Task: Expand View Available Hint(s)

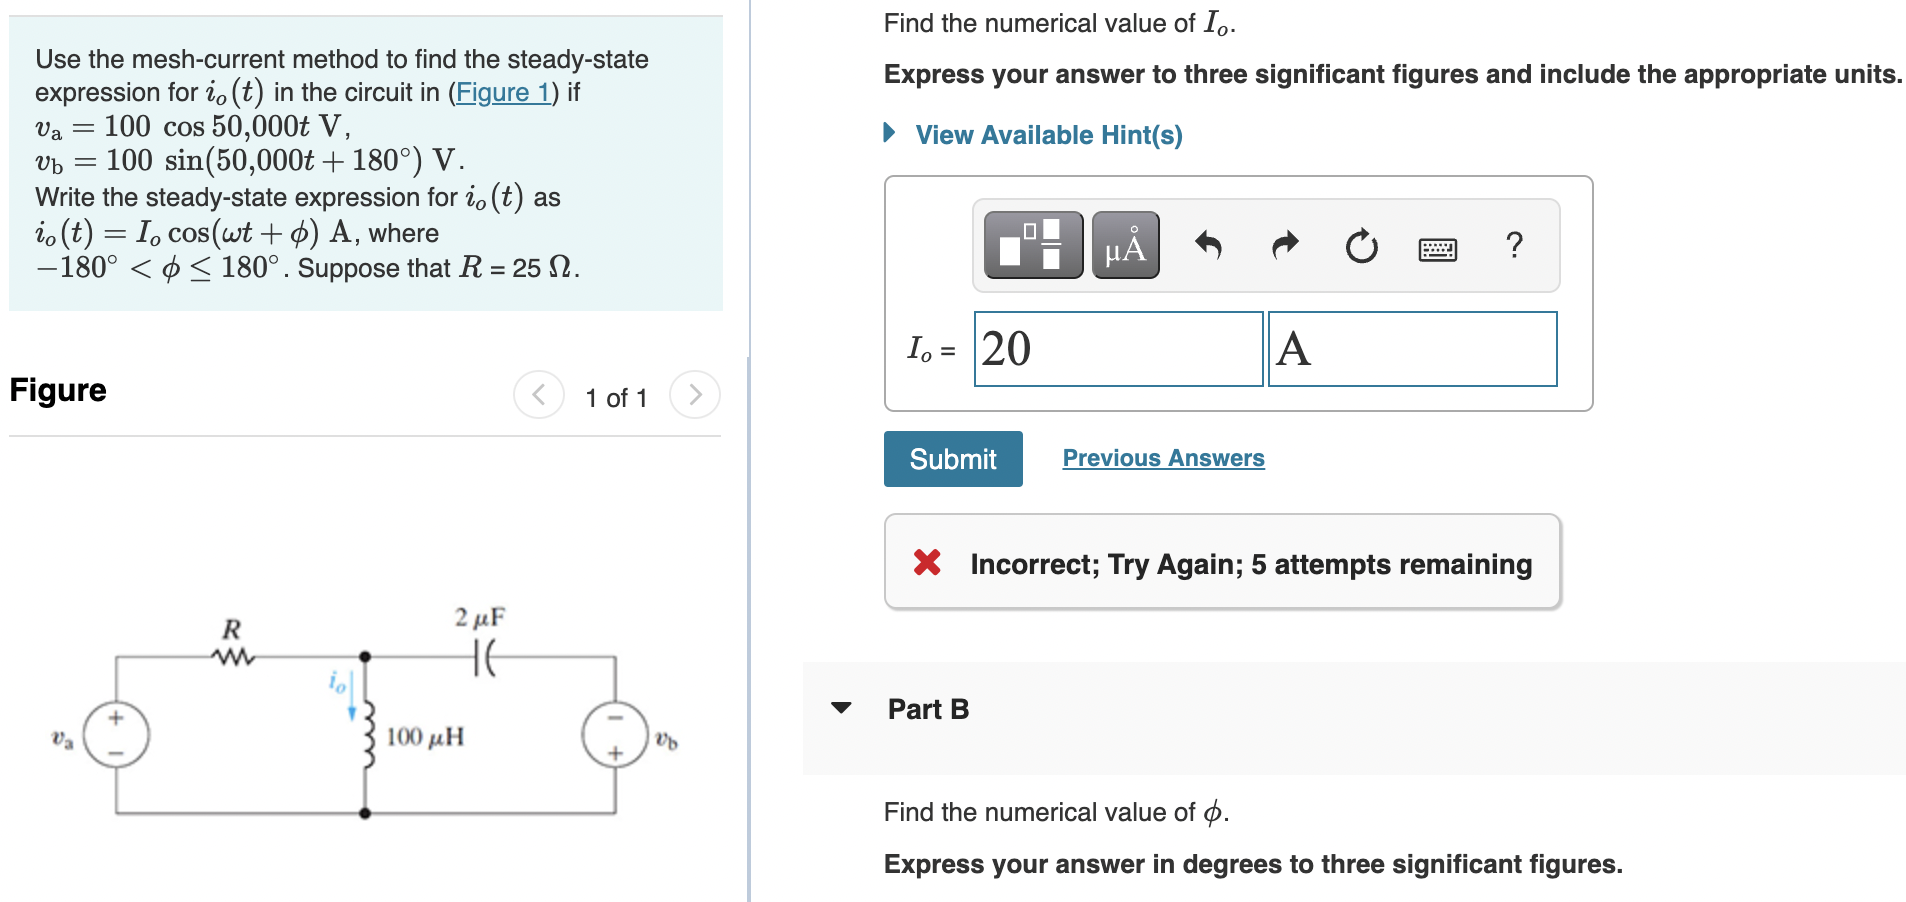Action: point(1046,134)
